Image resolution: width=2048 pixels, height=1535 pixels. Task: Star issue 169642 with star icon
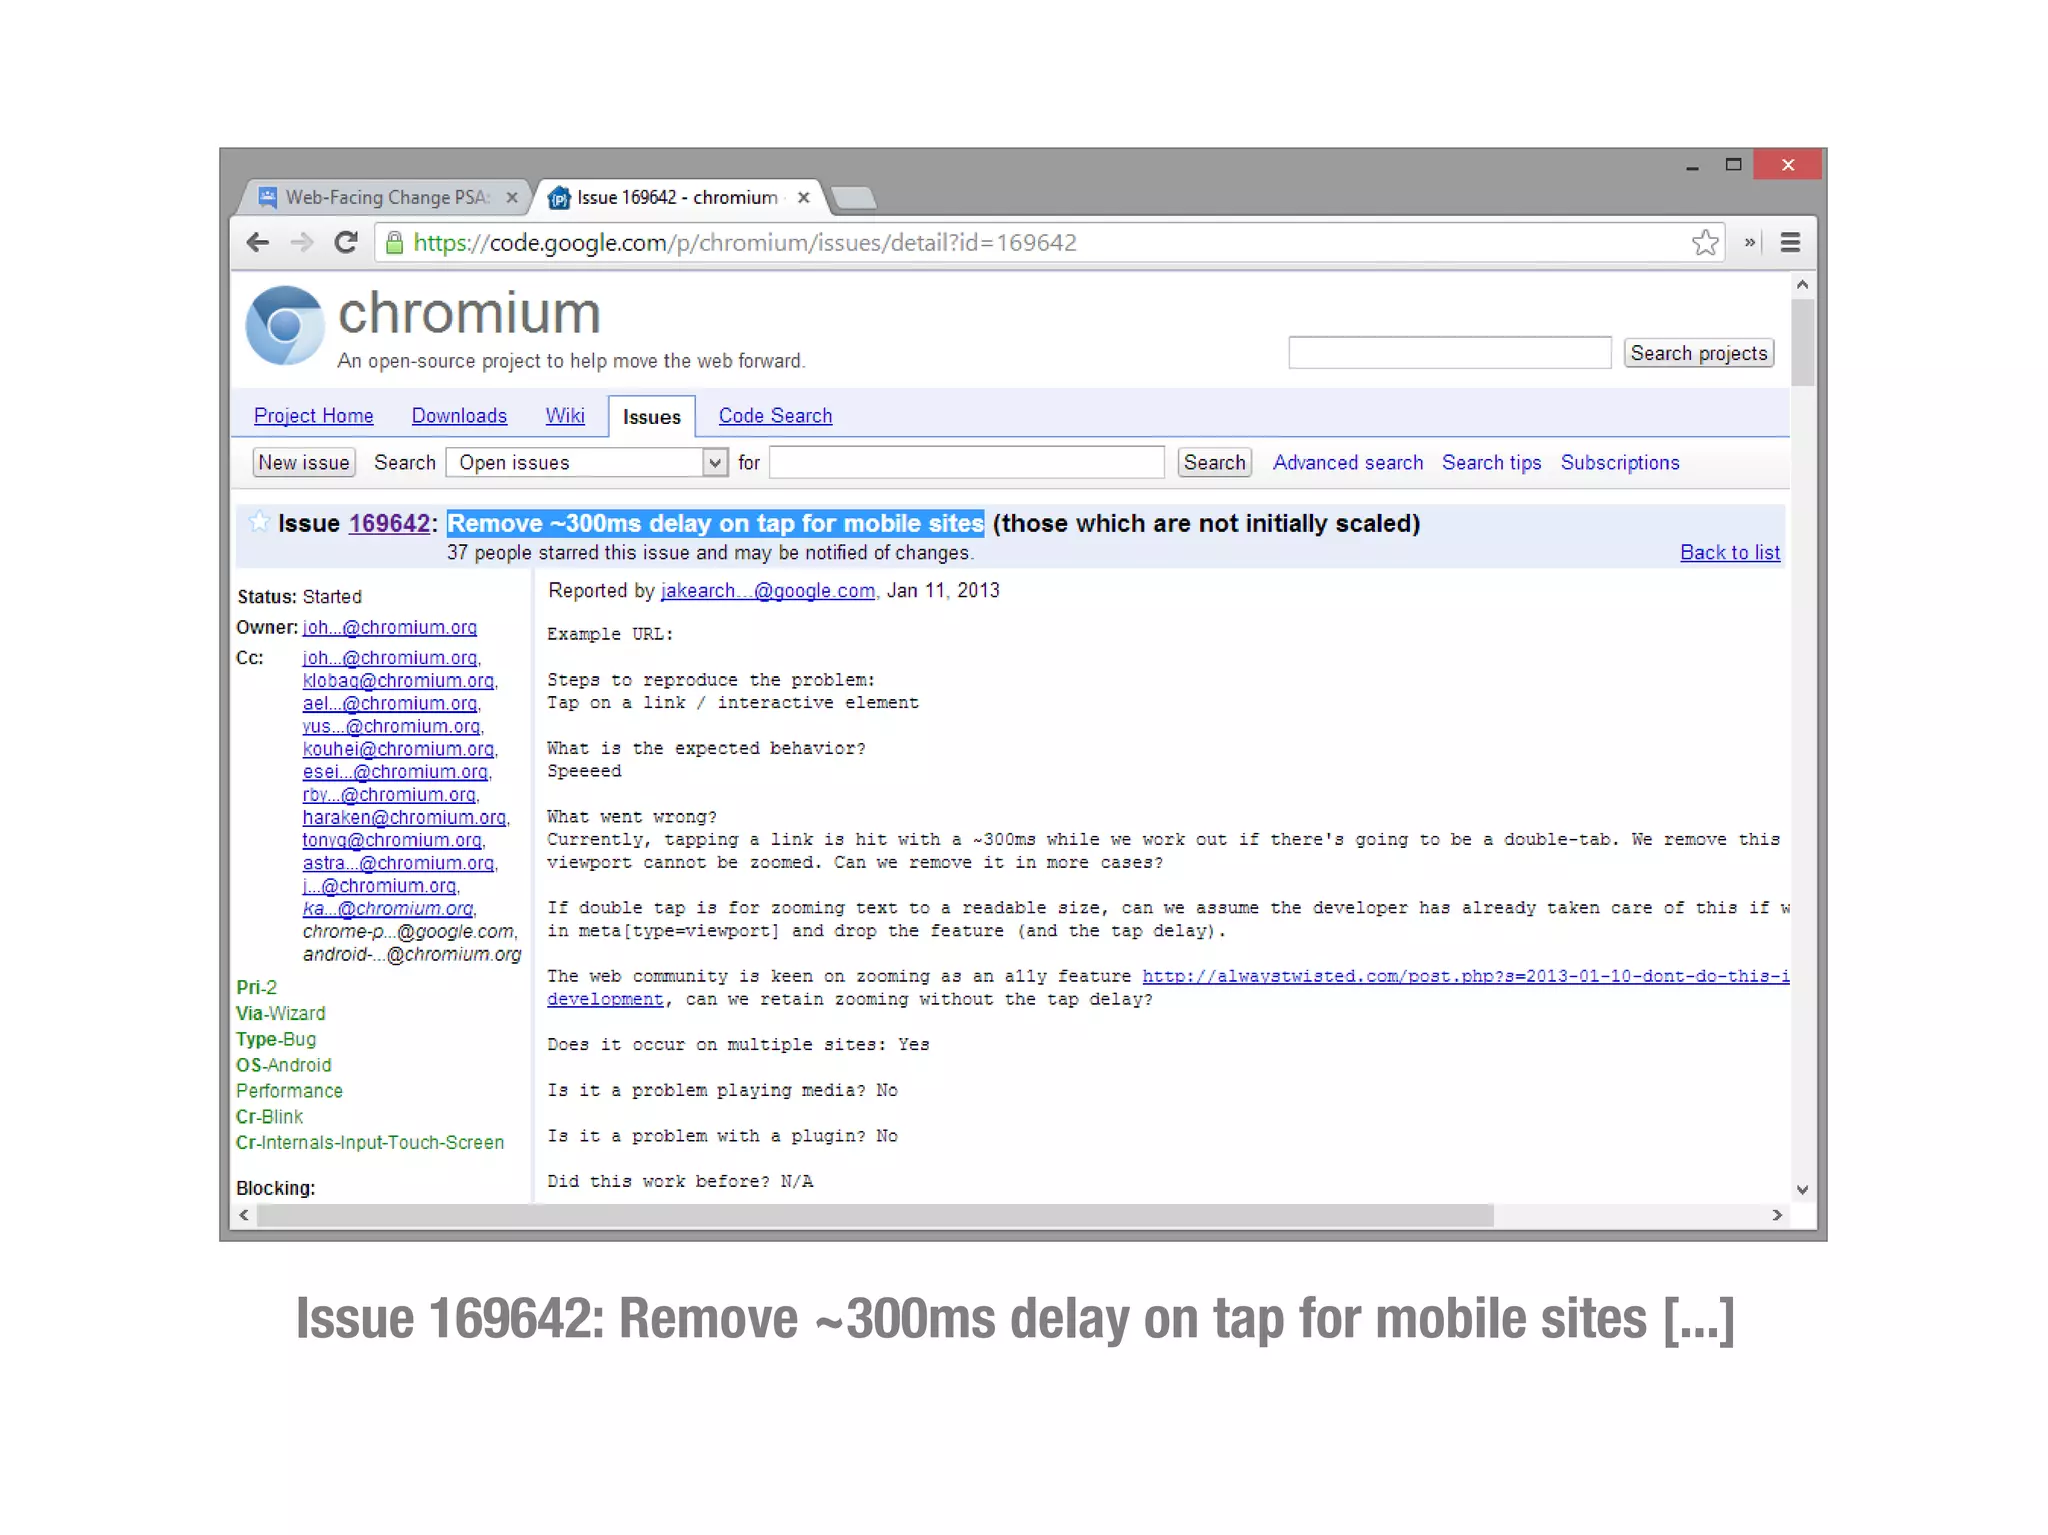(x=259, y=521)
